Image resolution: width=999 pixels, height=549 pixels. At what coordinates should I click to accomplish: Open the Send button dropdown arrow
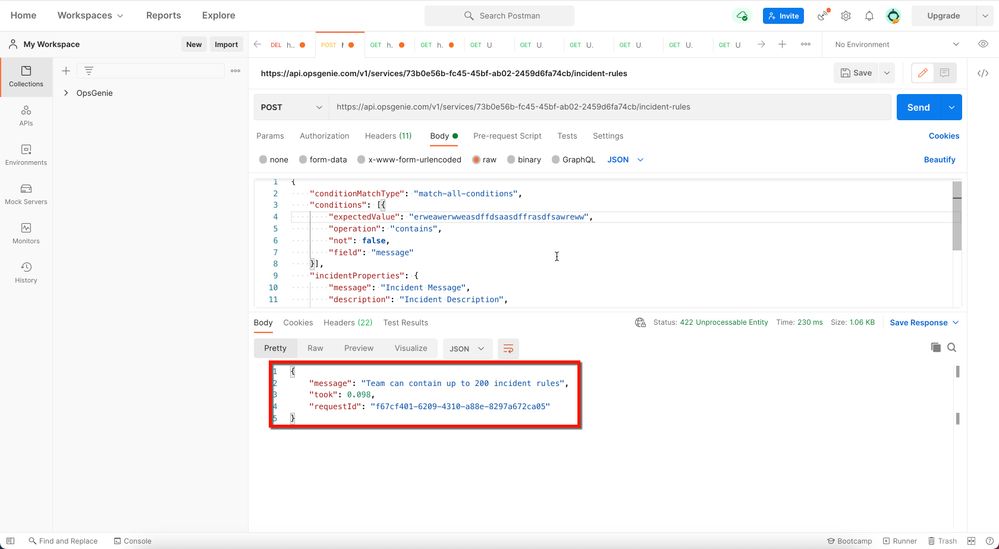click(951, 108)
